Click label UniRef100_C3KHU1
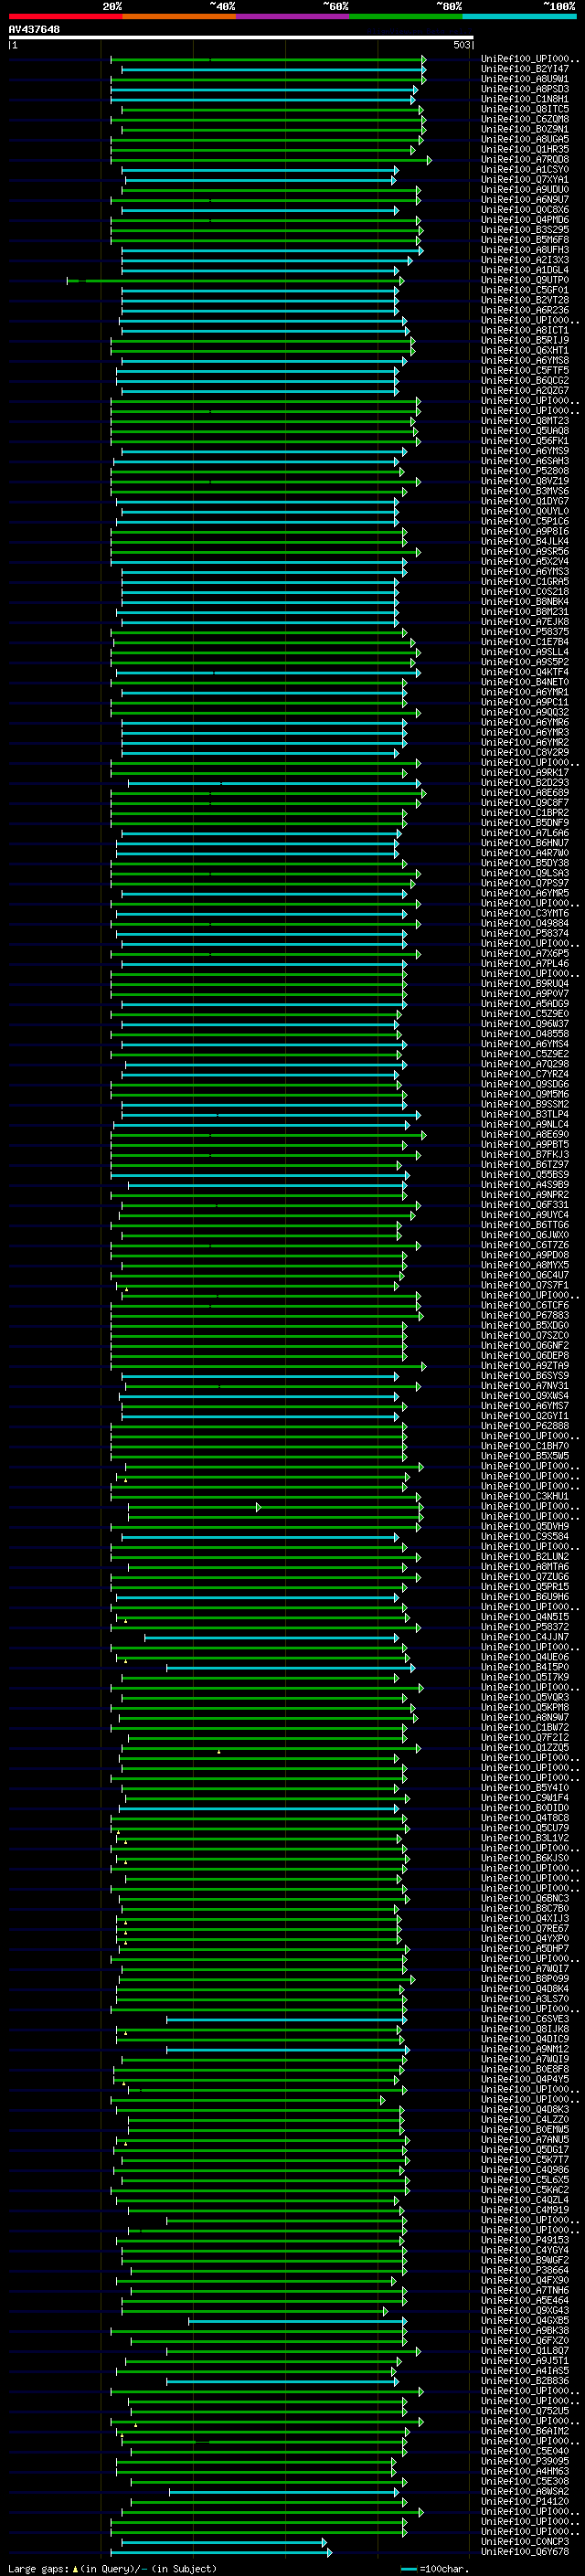This screenshot has height=2576, width=585. point(524,1496)
